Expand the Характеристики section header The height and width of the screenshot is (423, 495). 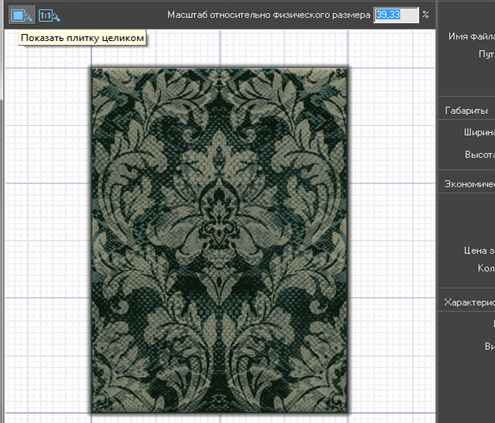pos(469,303)
